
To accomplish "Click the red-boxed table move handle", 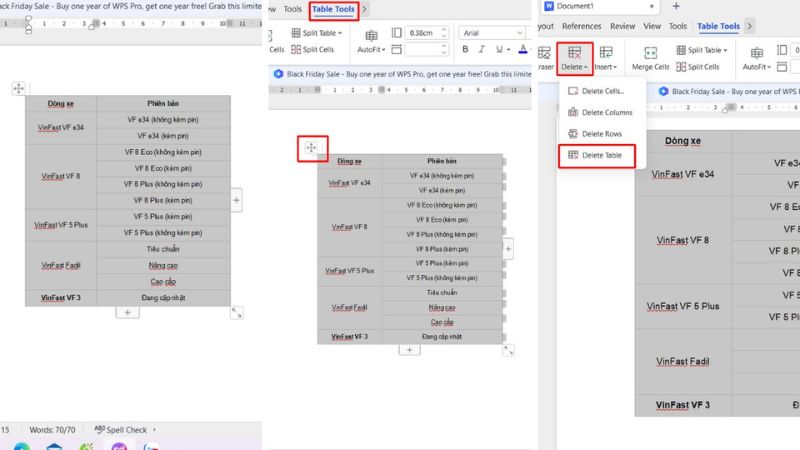I will [311, 148].
